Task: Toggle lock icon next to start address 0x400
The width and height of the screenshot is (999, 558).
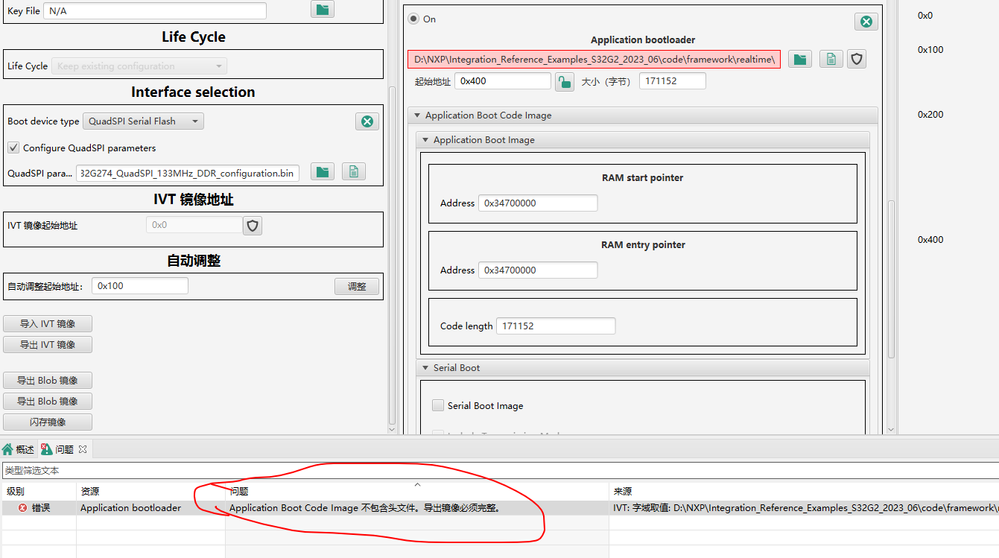Action: click(564, 82)
